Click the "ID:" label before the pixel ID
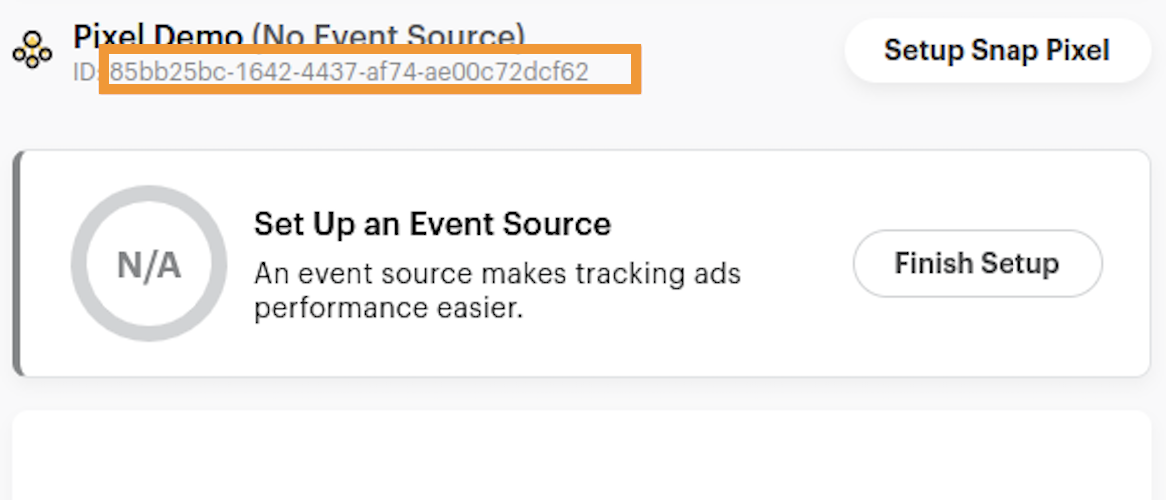The width and height of the screenshot is (1166, 500). 90,72
